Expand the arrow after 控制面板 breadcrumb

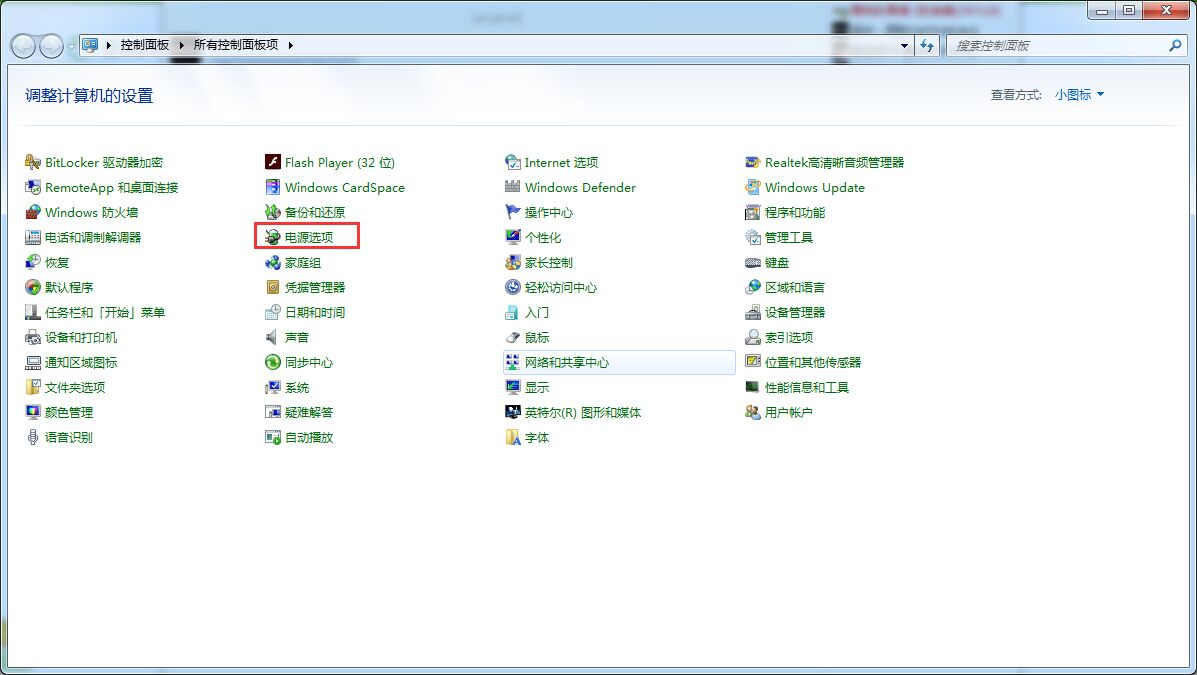tap(182, 45)
